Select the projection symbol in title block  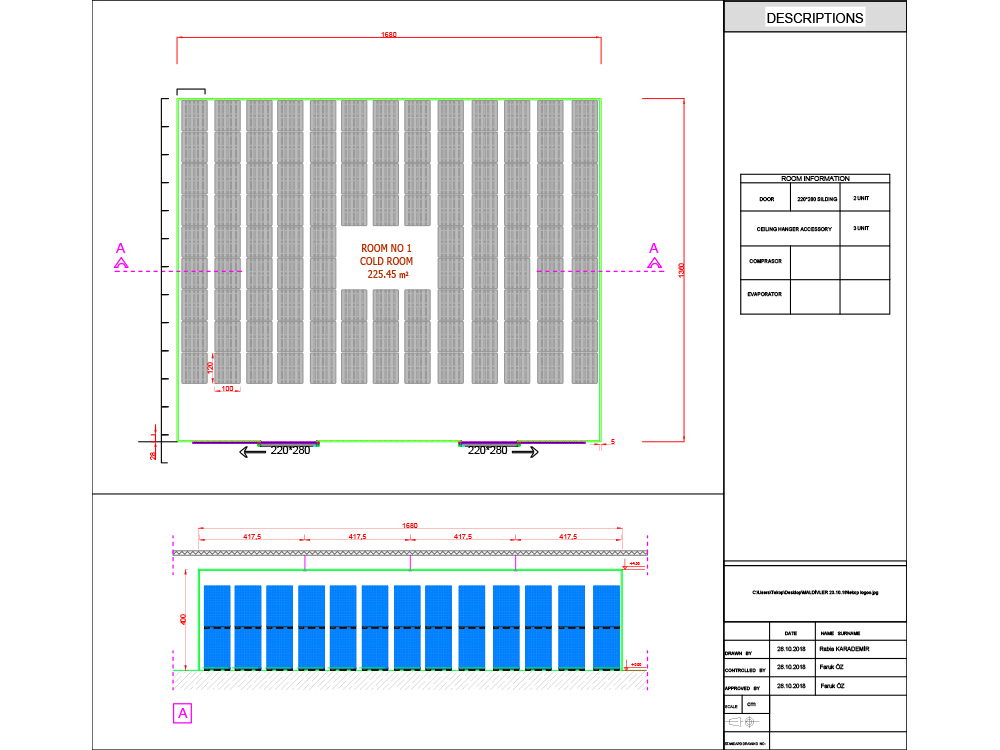tap(742, 721)
